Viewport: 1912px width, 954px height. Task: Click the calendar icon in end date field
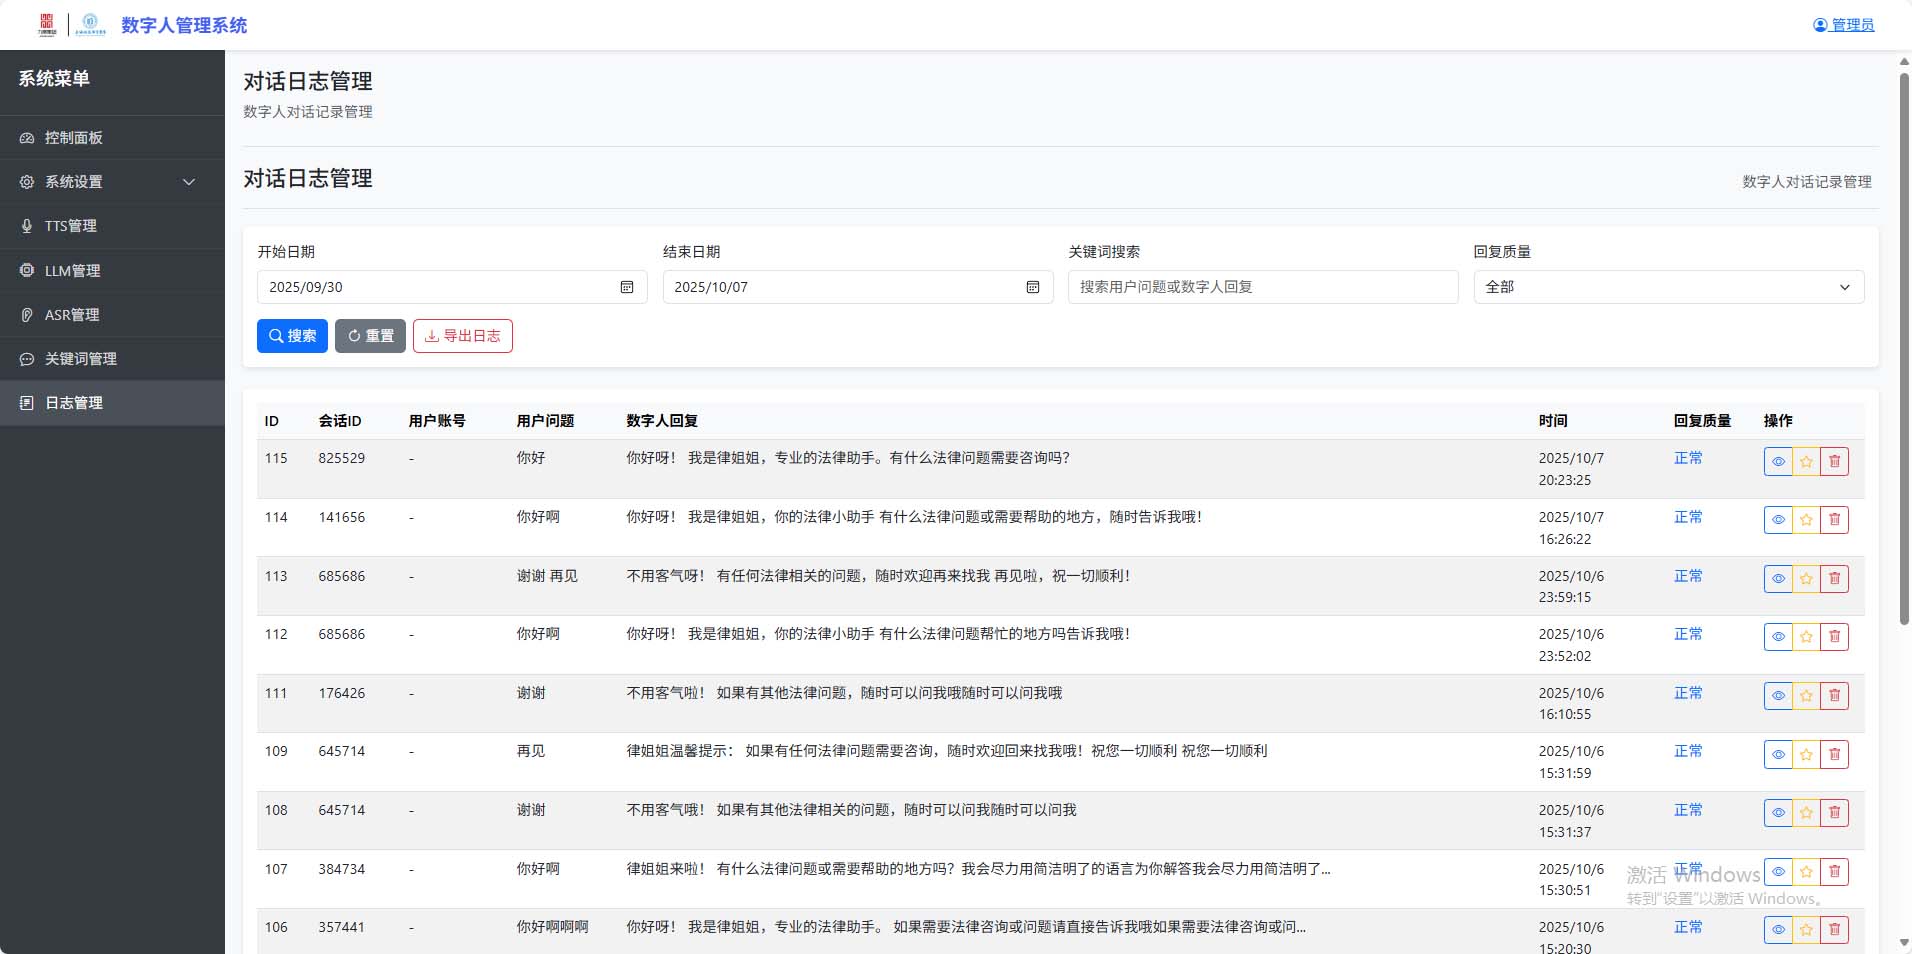click(x=1032, y=287)
